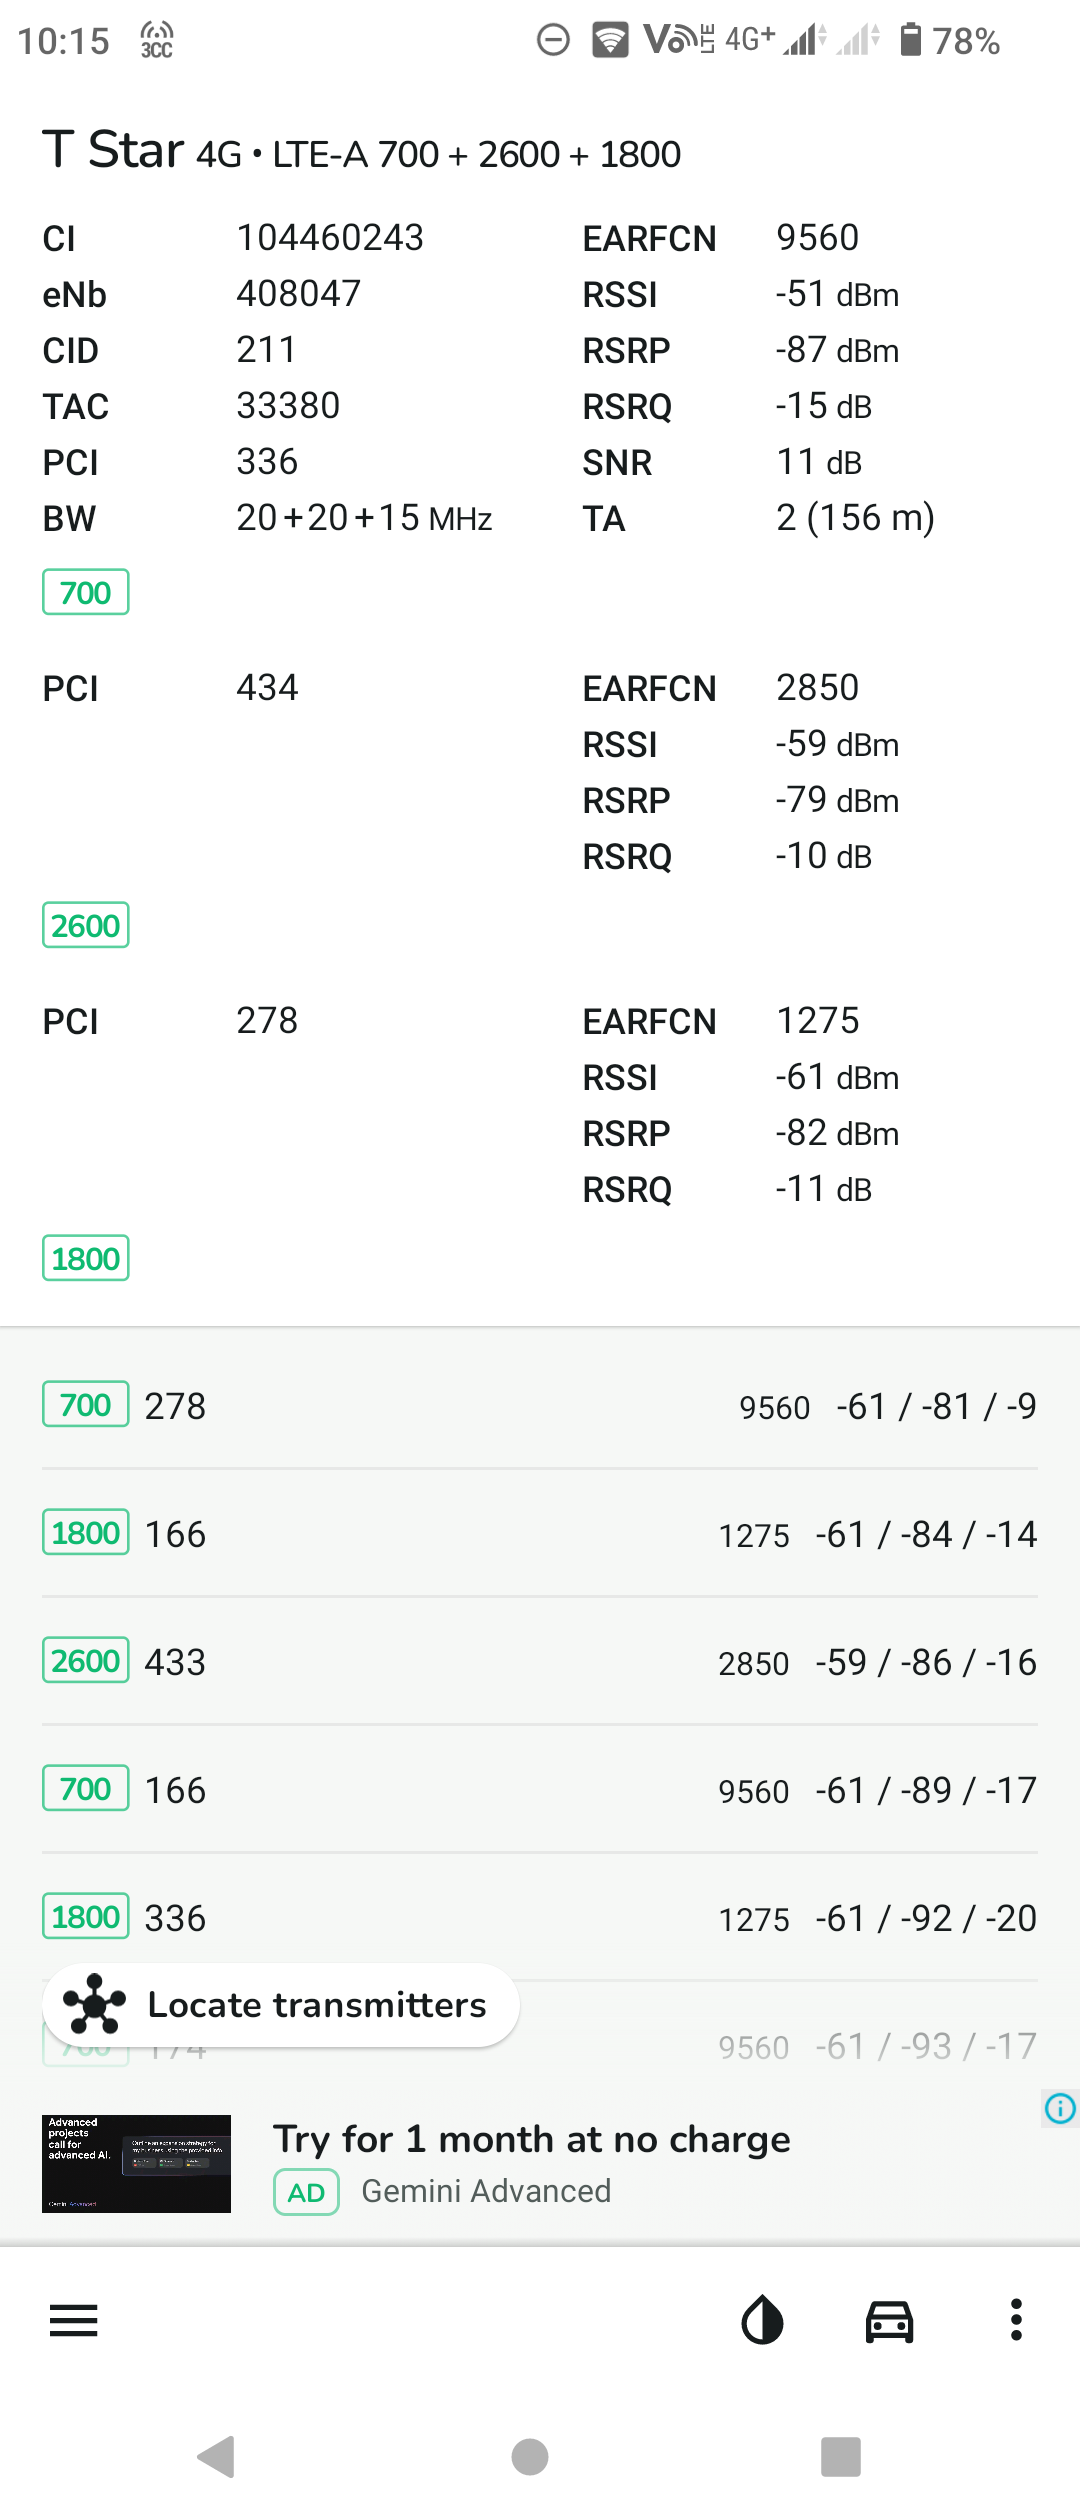Toggle the dark theme contrast icon
Screen dimensions: 1080x2520
(x=762, y=2320)
